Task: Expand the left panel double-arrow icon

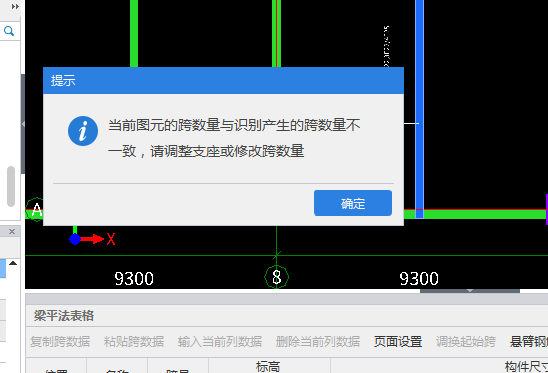Action: (x=15, y=6)
